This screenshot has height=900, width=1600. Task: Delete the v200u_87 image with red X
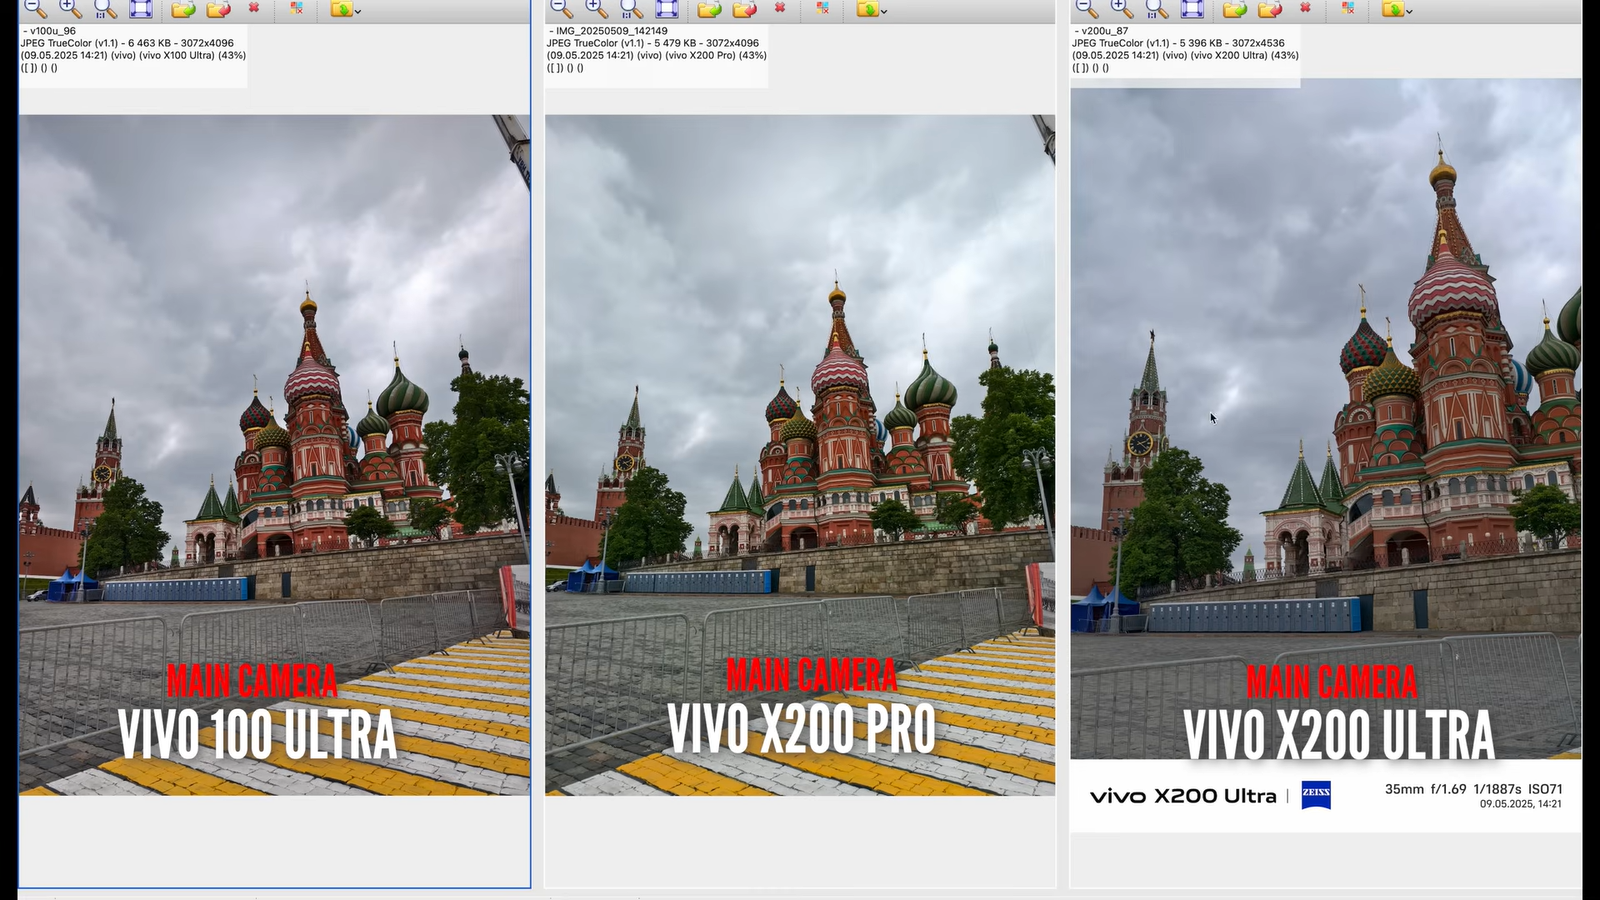(1305, 8)
